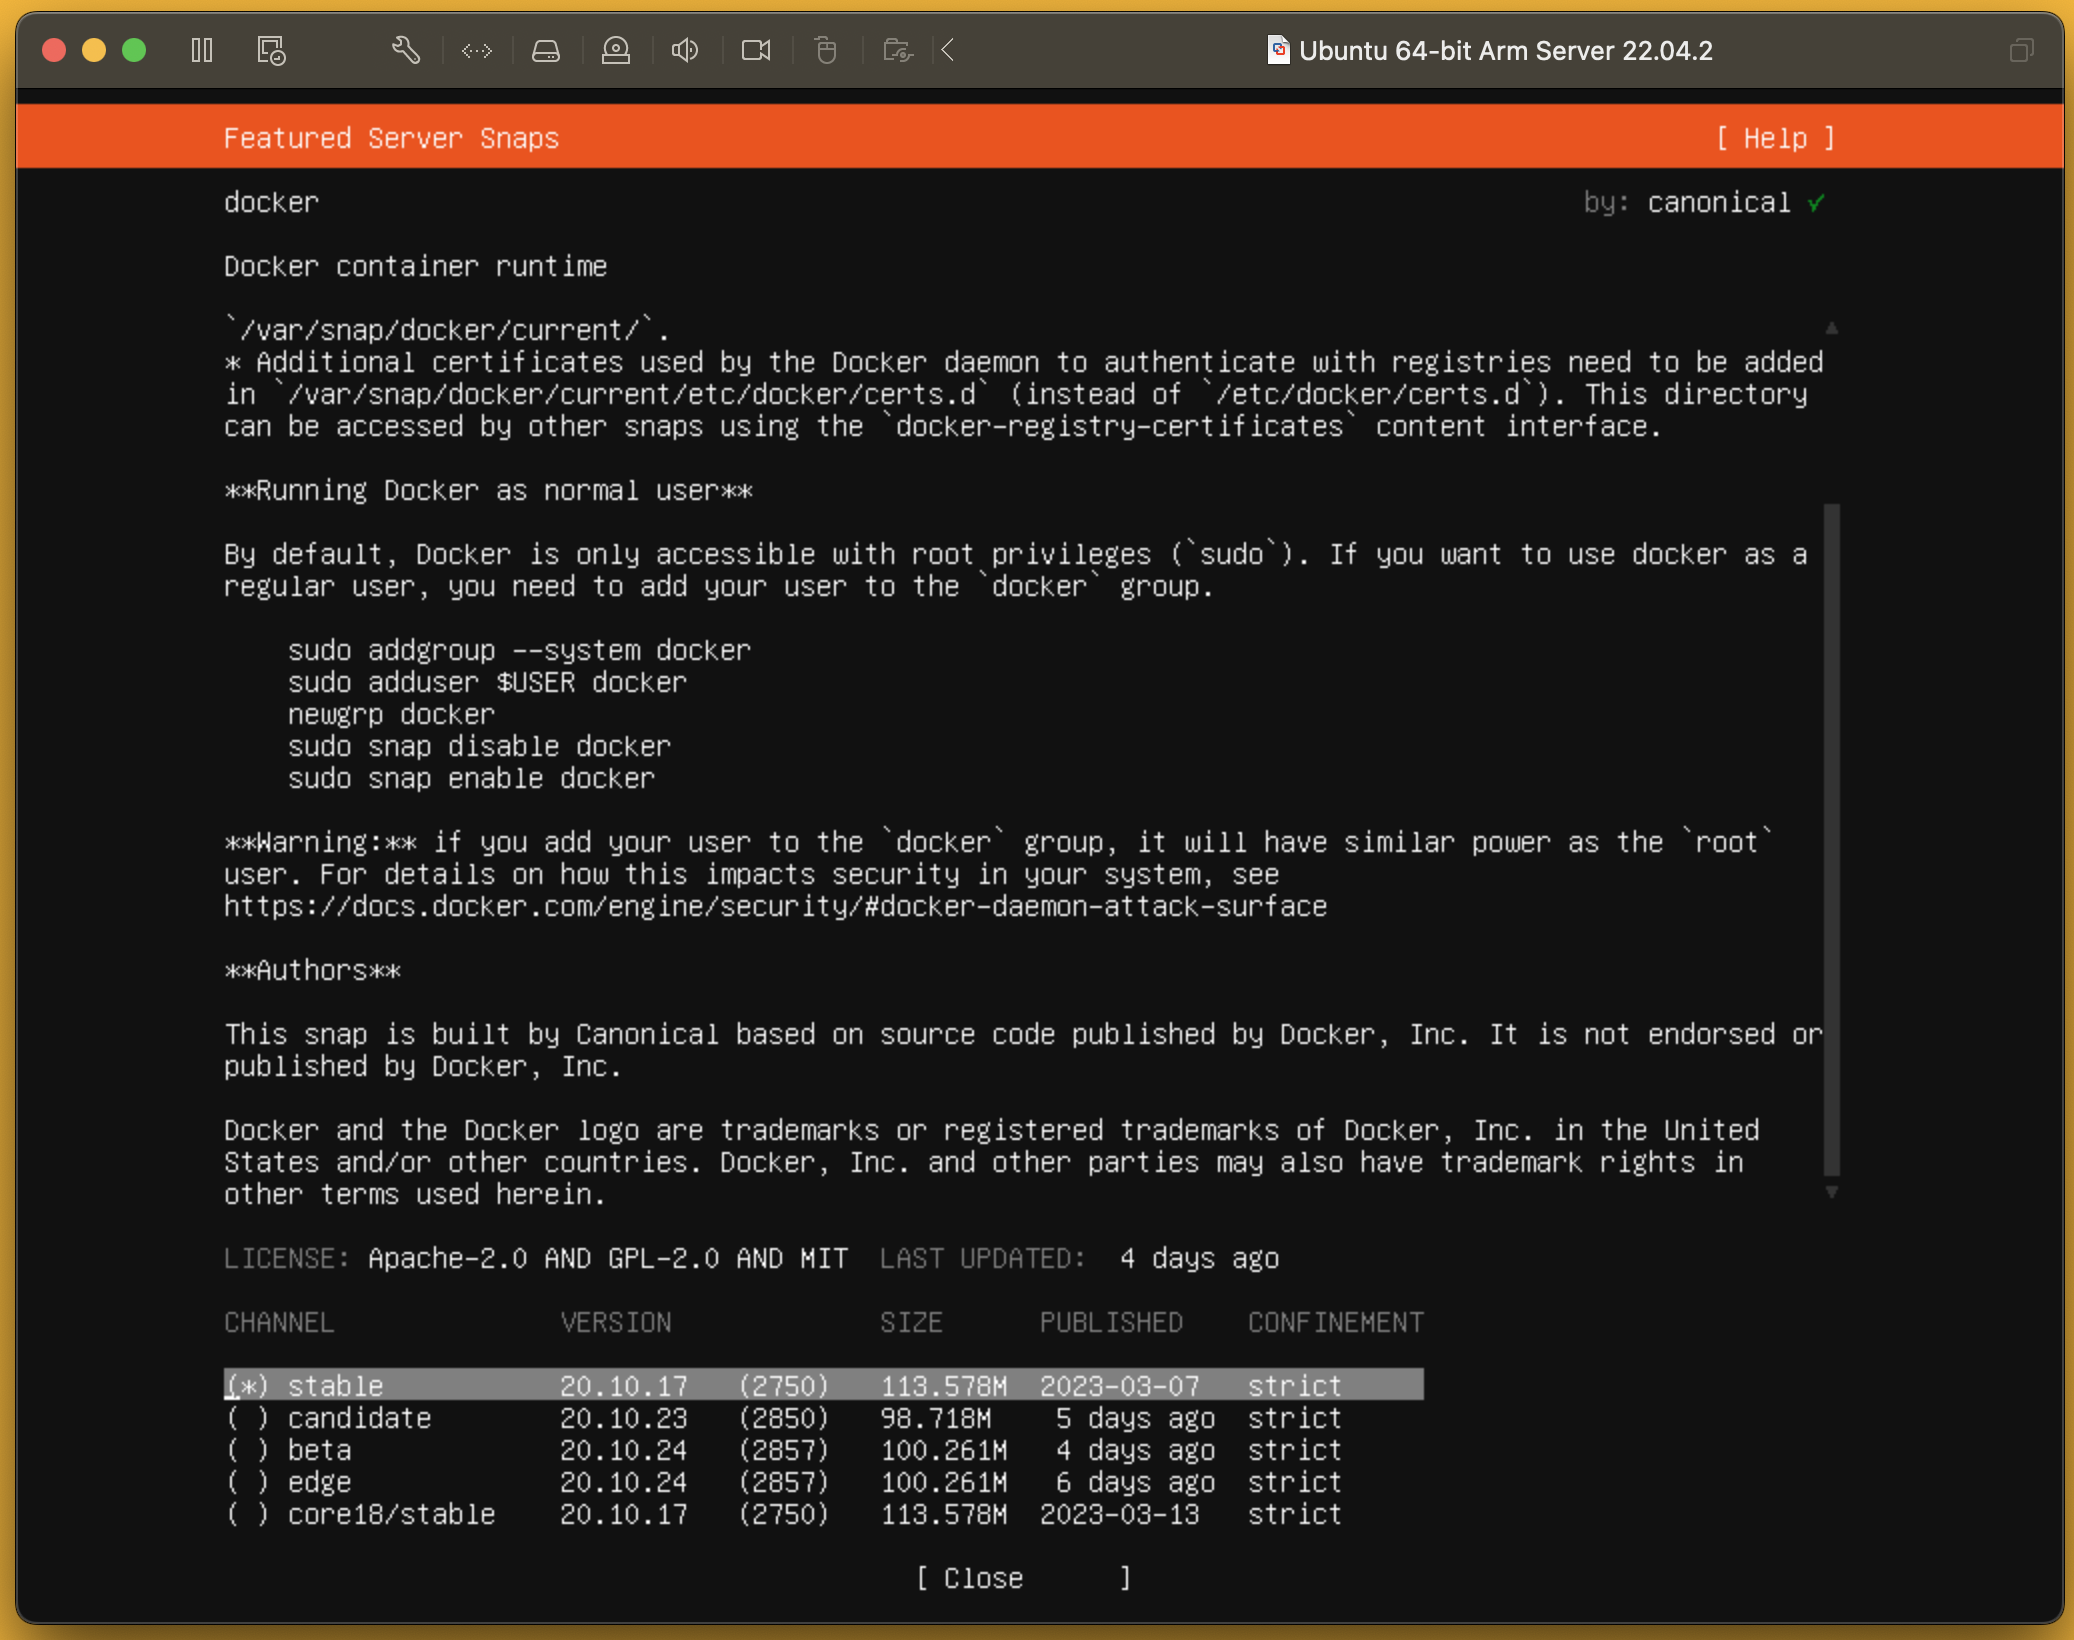The width and height of the screenshot is (2074, 1640).
Task: Click the Close button
Action: [1024, 1578]
